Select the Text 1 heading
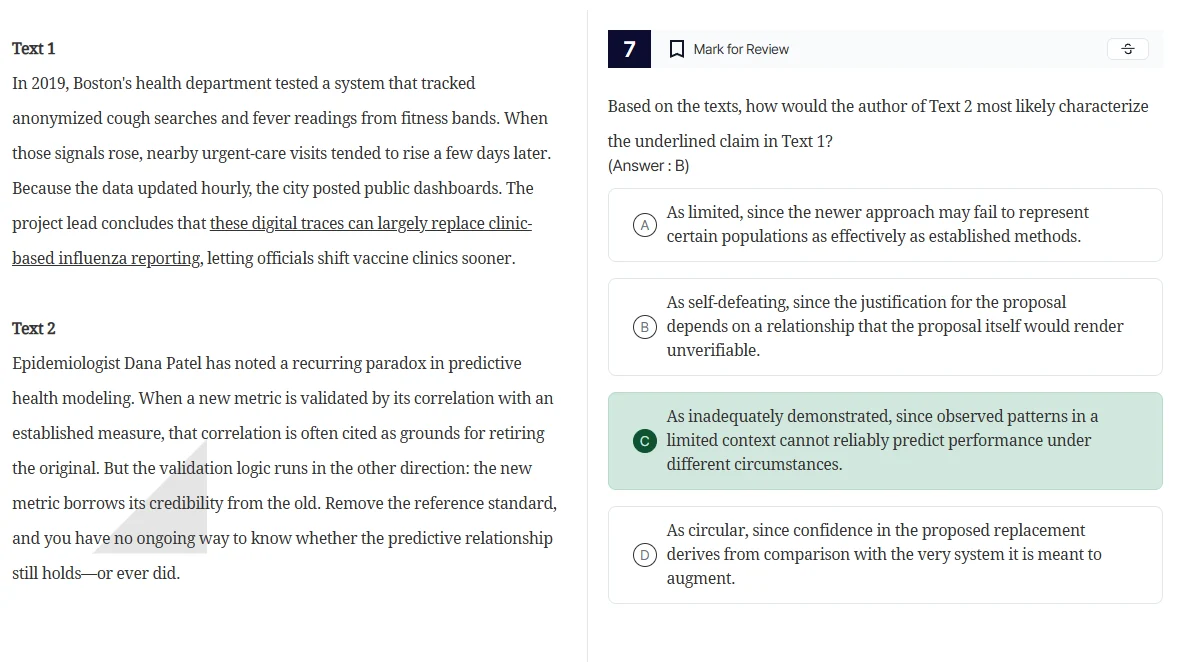Screen dimensions: 1184x662 pyautogui.click(x=33, y=48)
